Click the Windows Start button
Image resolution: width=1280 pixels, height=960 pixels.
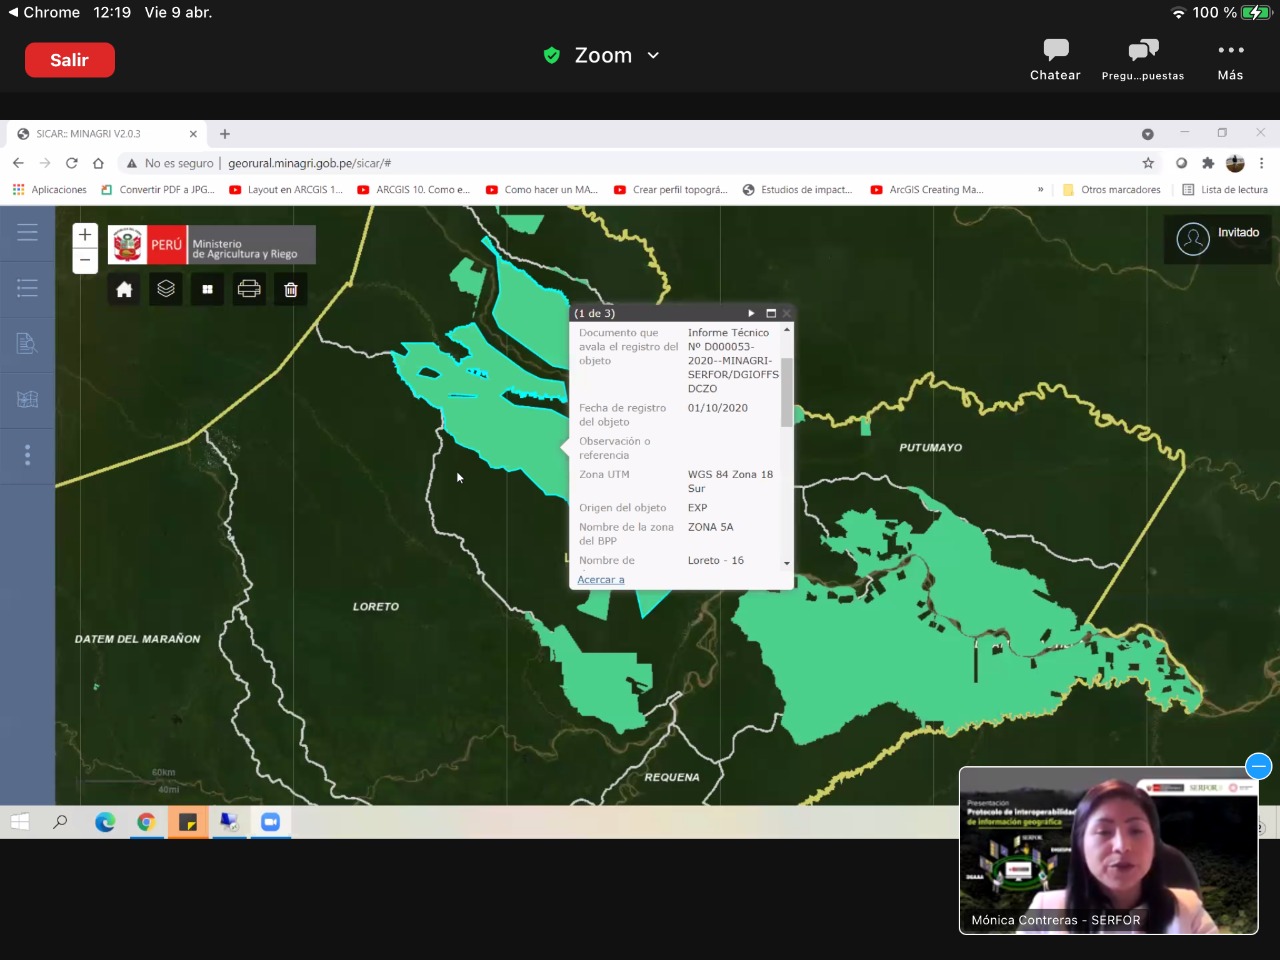coord(19,822)
